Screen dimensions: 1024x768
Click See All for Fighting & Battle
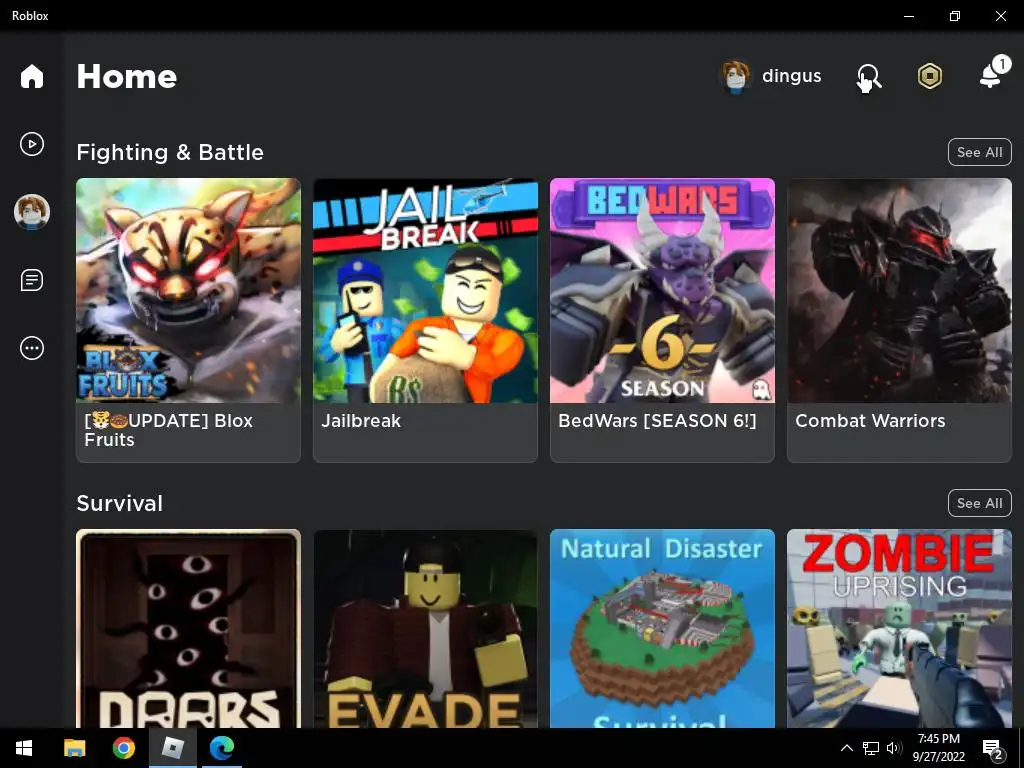click(x=979, y=152)
